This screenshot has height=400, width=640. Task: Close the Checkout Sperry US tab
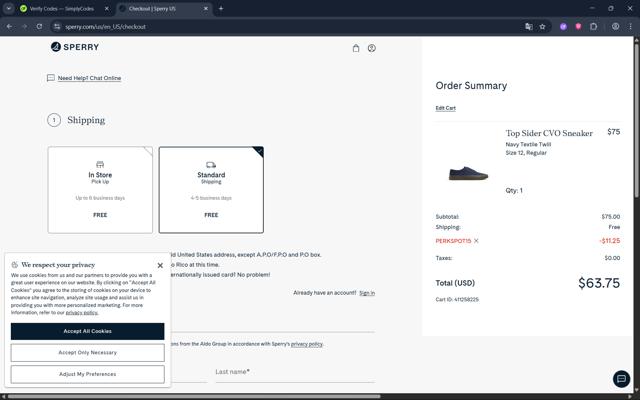coord(206,9)
